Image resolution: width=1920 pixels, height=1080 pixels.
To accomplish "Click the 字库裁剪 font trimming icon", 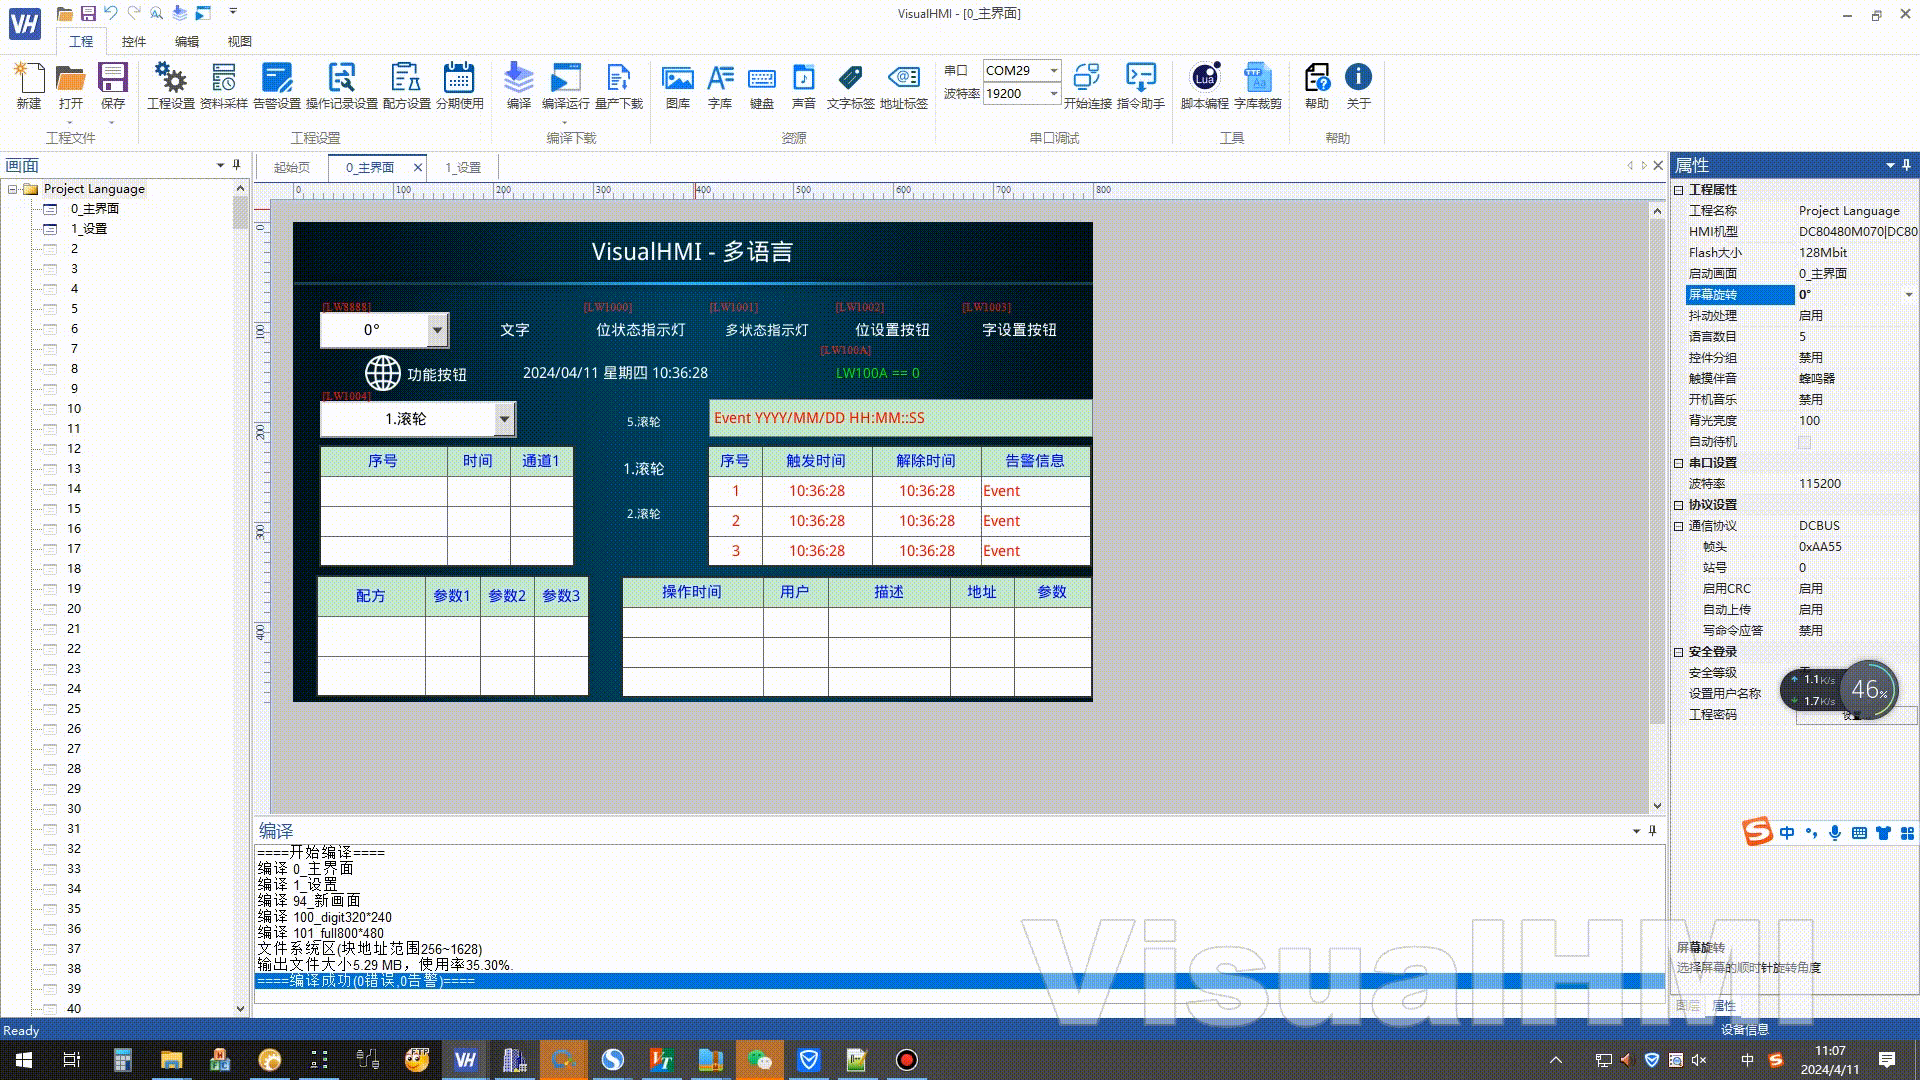I will coord(1257,79).
